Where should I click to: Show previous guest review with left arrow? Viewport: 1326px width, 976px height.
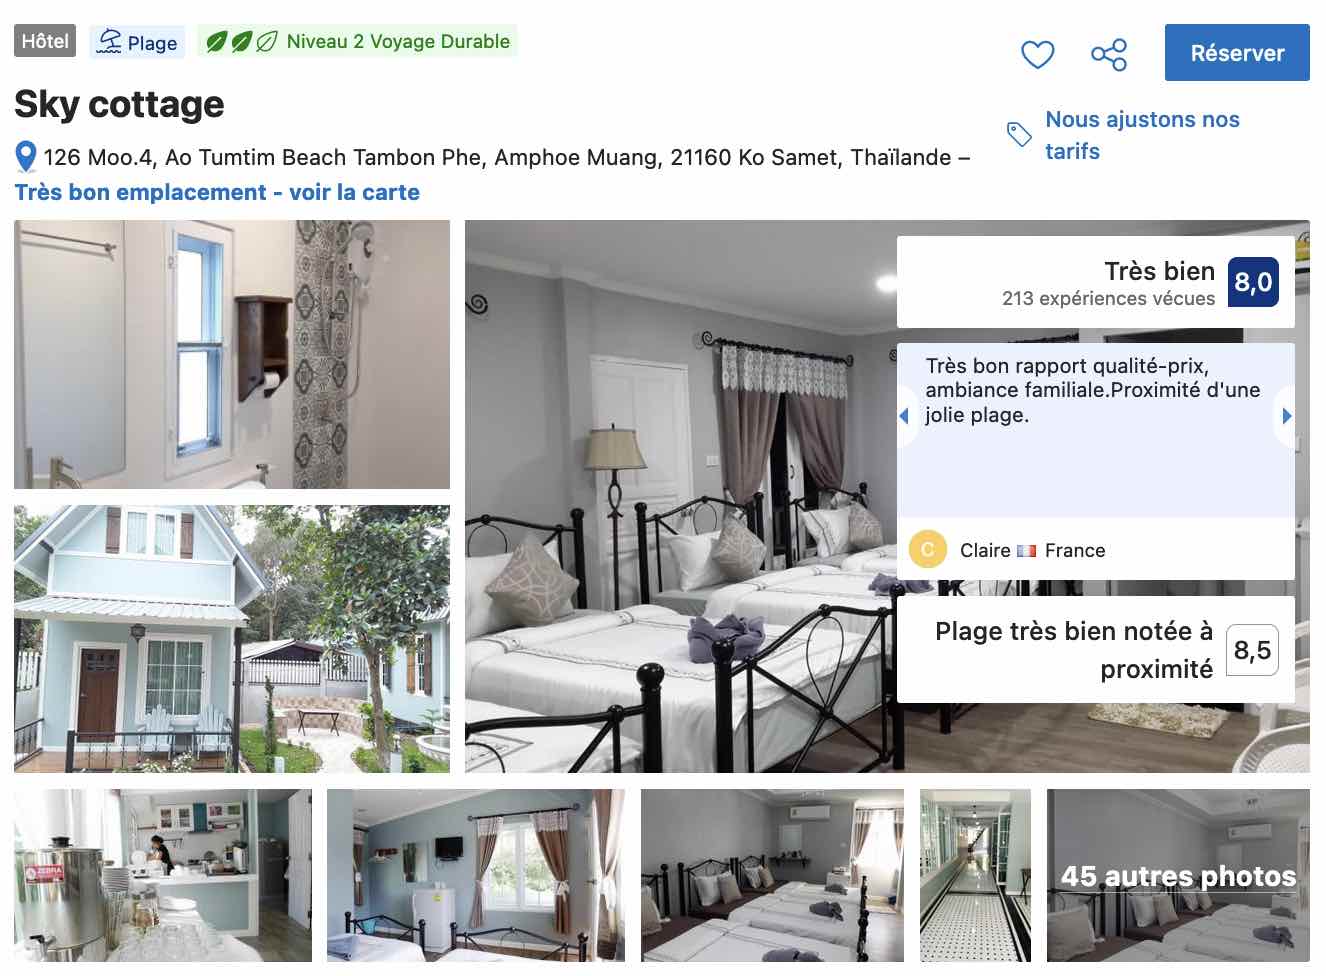point(904,416)
